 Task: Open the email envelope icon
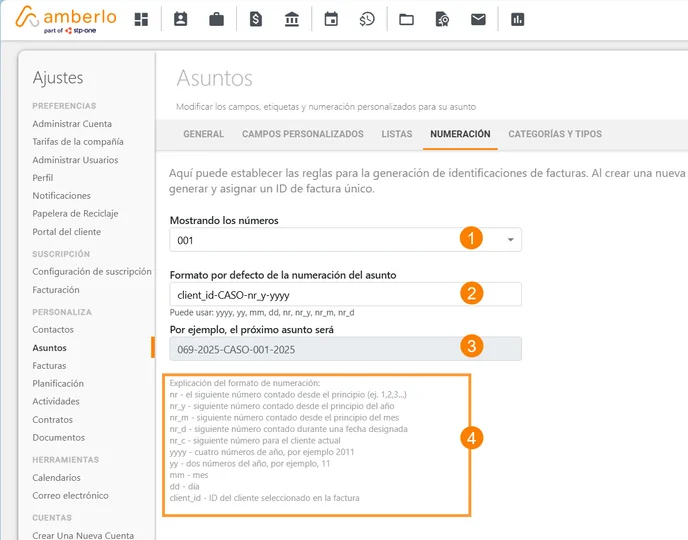[x=478, y=19]
